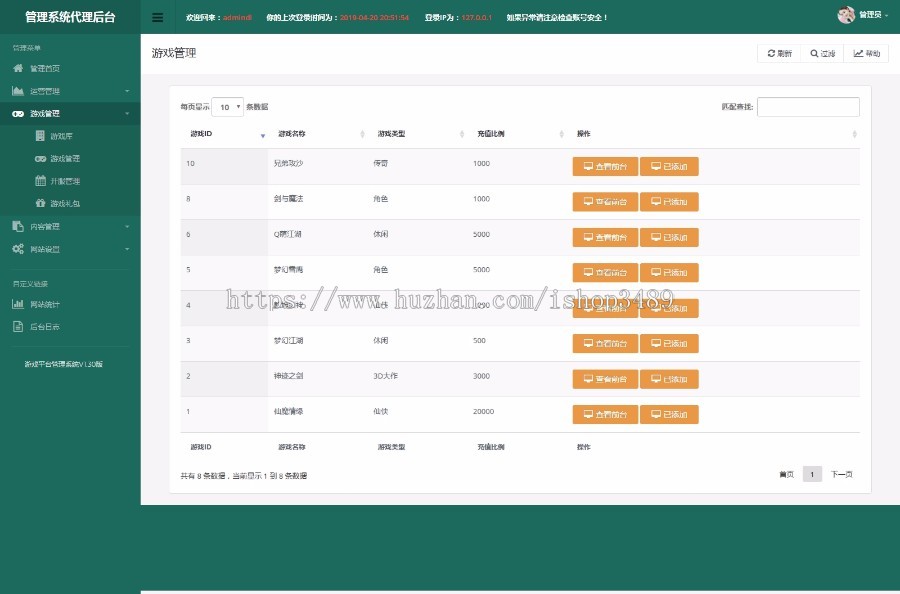
Task: Toggle sorting on the 充值比例 column
Action: [x=492, y=133]
